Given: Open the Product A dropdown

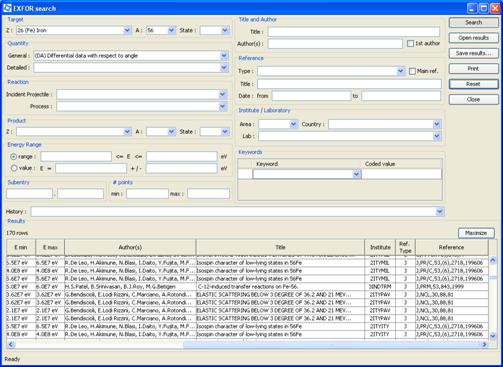Looking at the screenshot, I should [x=171, y=132].
